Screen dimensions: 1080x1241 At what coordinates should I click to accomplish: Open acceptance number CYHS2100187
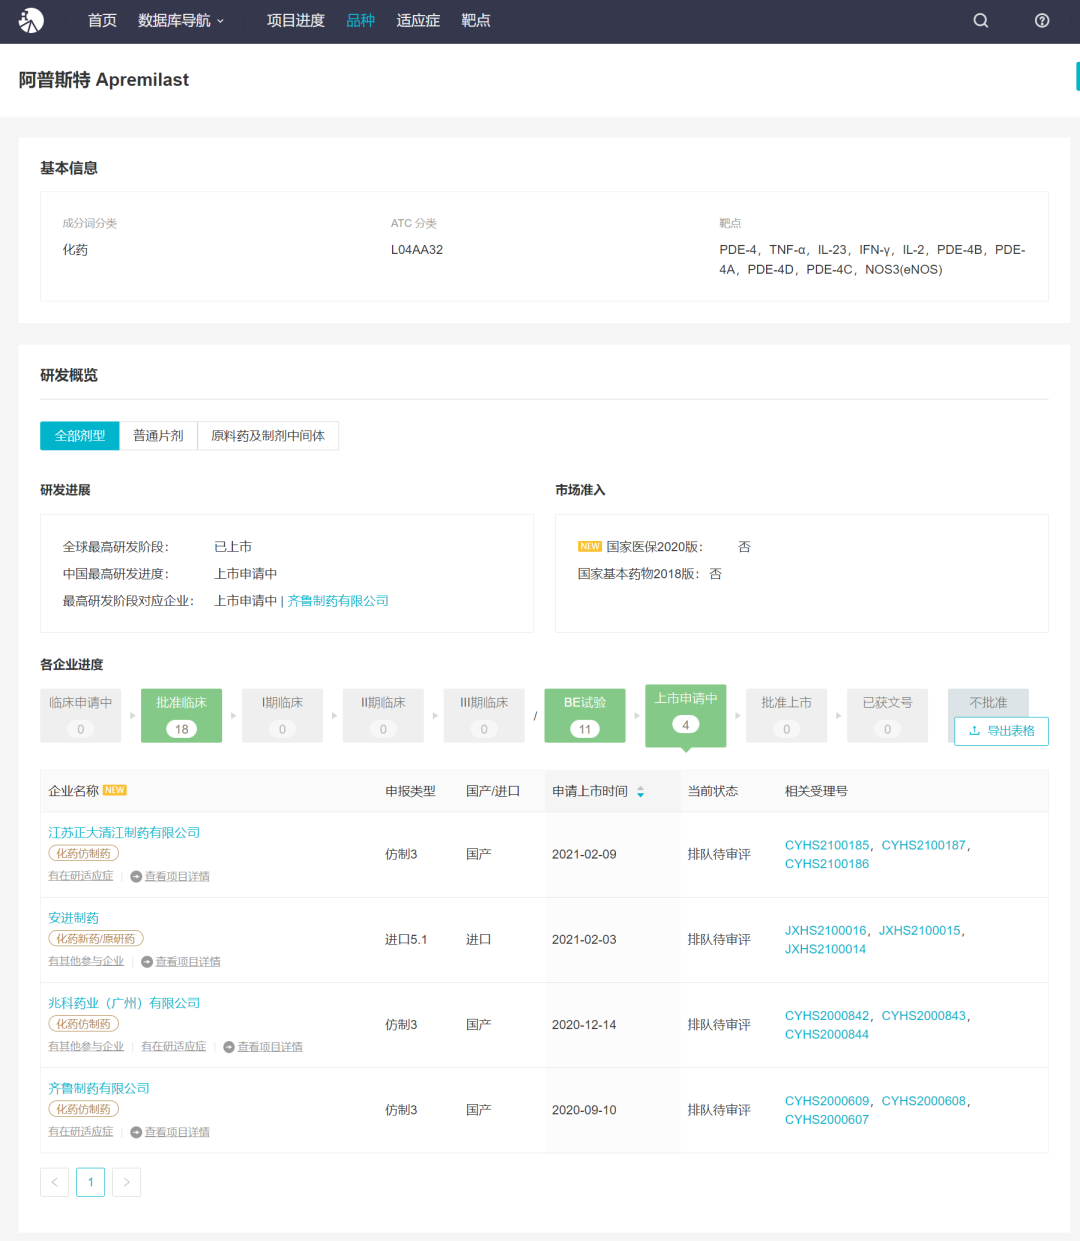924,845
